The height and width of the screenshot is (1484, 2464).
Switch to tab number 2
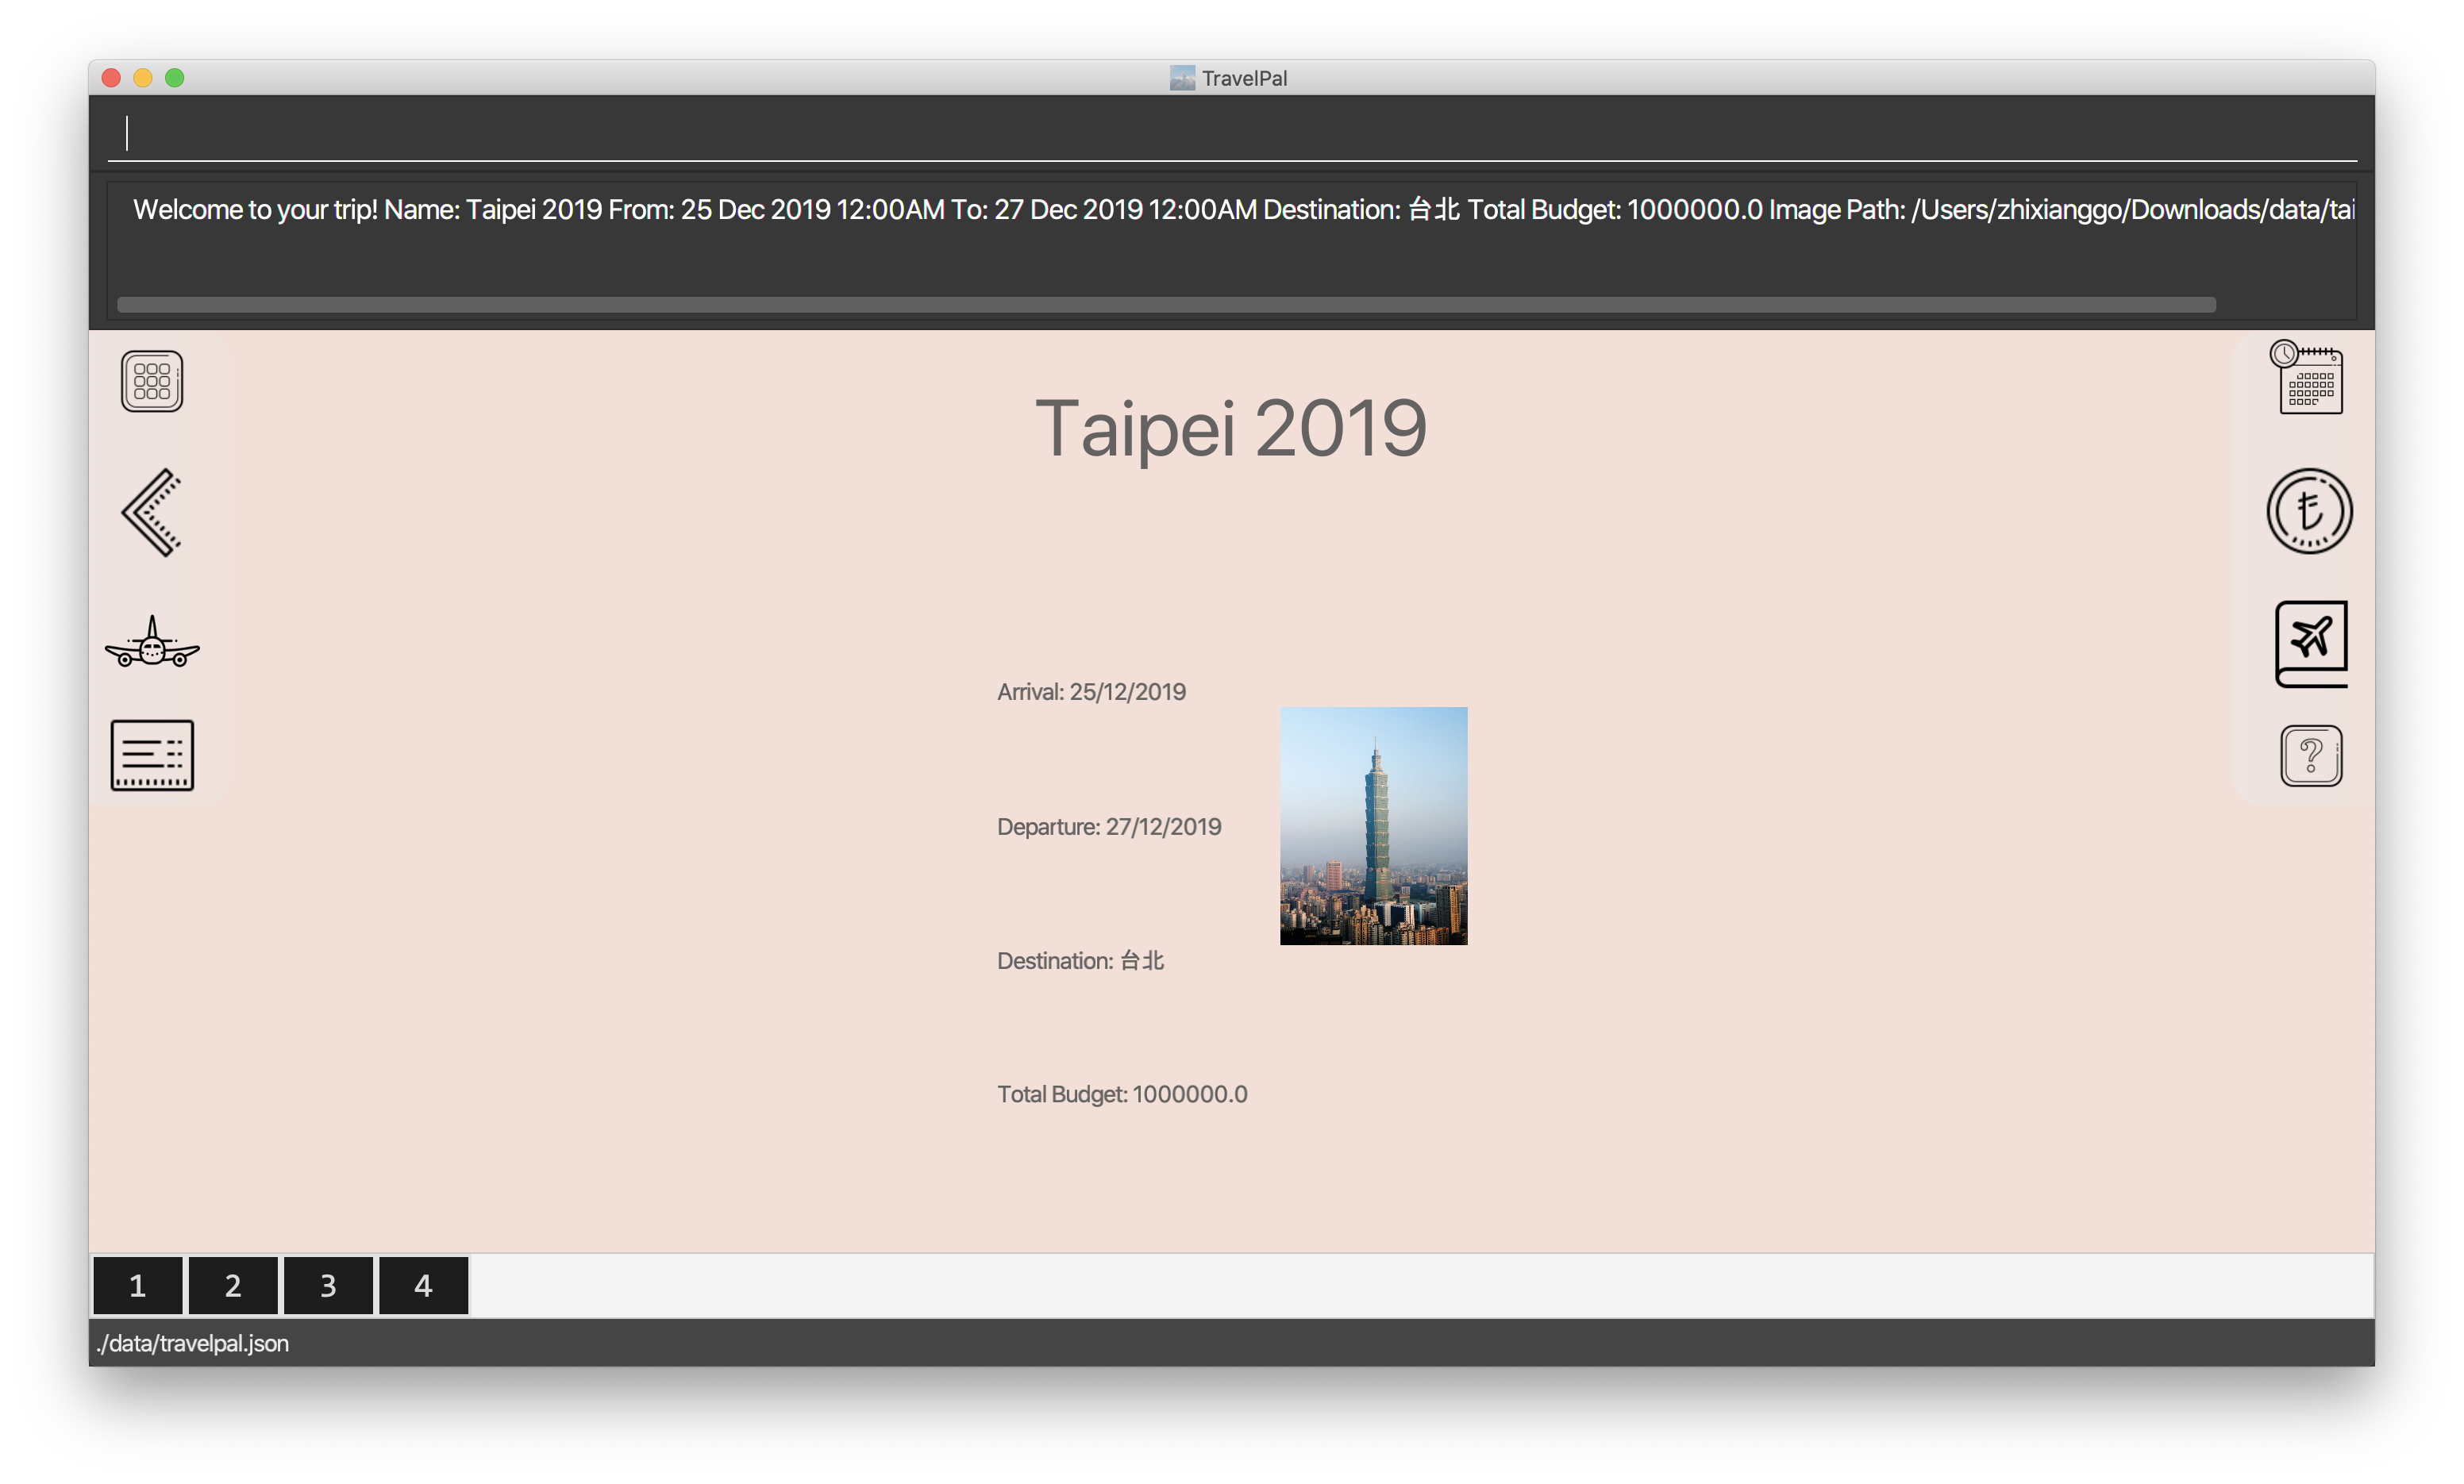coord(233,1285)
